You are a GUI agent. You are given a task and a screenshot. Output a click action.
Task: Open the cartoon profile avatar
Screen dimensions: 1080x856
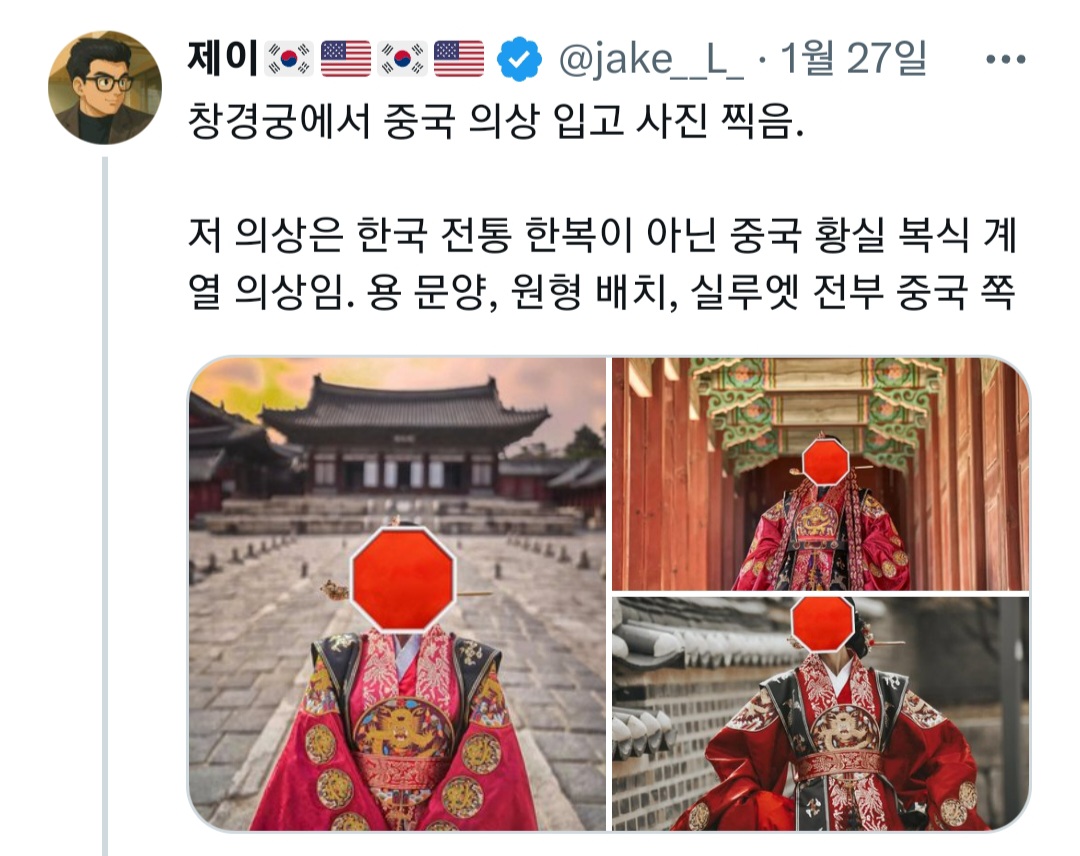click(x=105, y=87)
